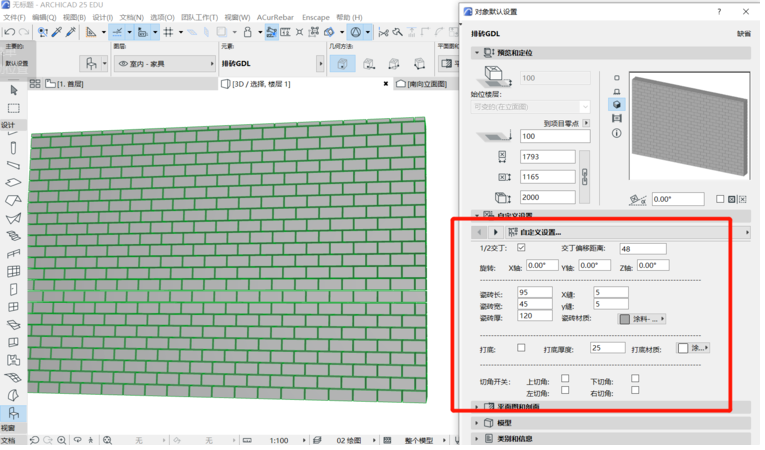Click the 缺省 default button
The width and height of the screenshot is (765, 450).
click(x=744, y=34)
